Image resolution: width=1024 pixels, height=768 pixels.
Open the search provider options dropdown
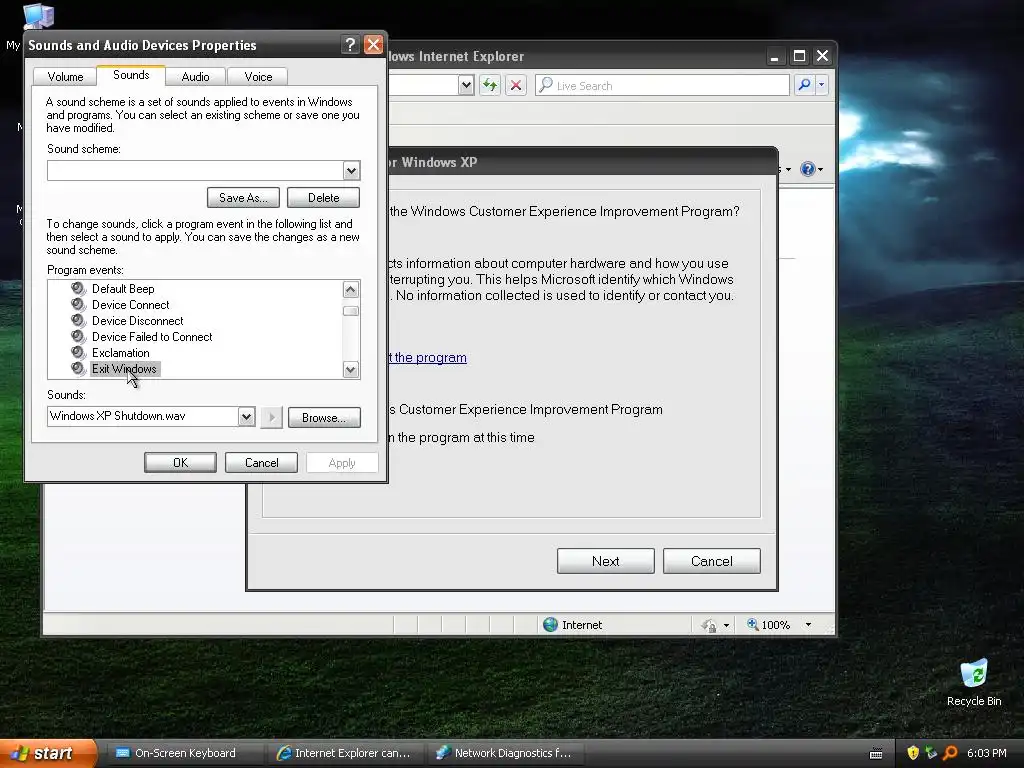point(822,85)
